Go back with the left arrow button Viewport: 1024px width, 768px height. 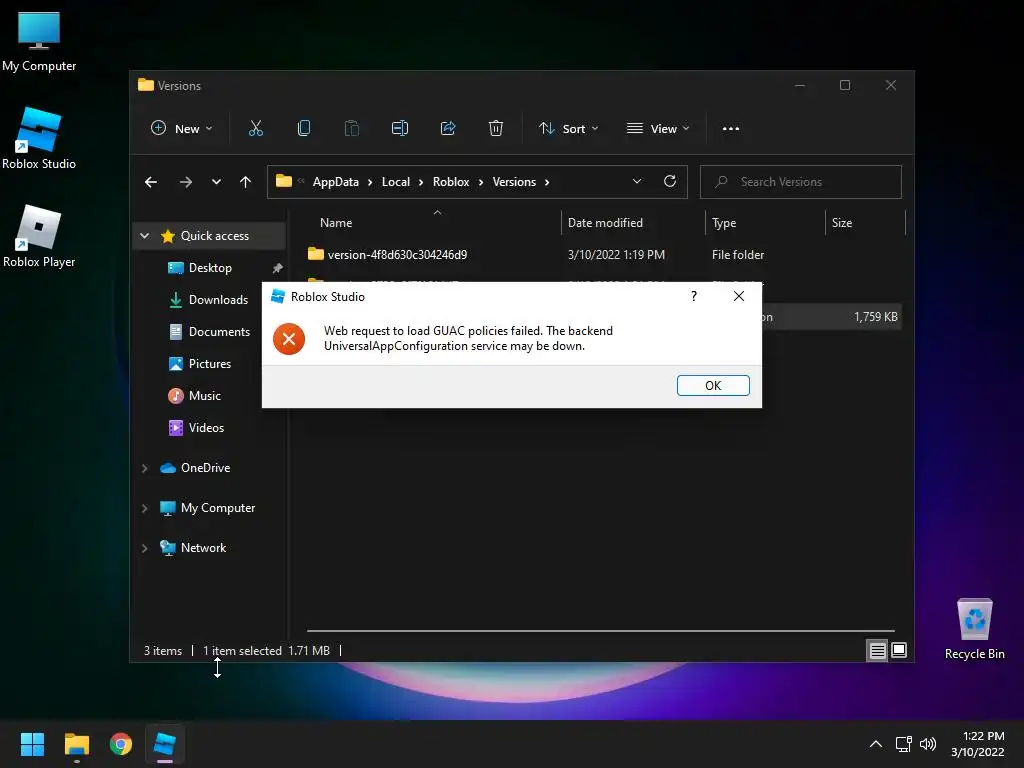pyautogui.click(x=151, y=182)
